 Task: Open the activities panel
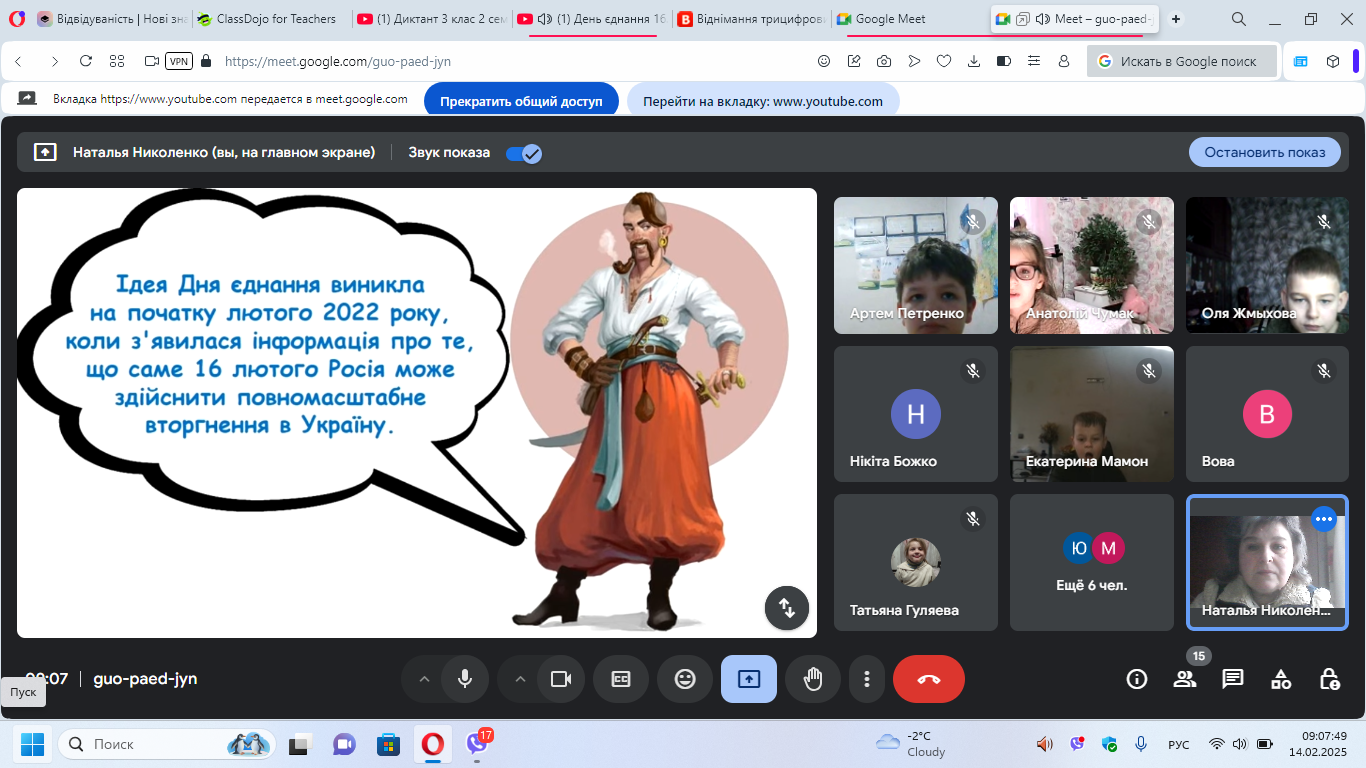point(1281,679)
